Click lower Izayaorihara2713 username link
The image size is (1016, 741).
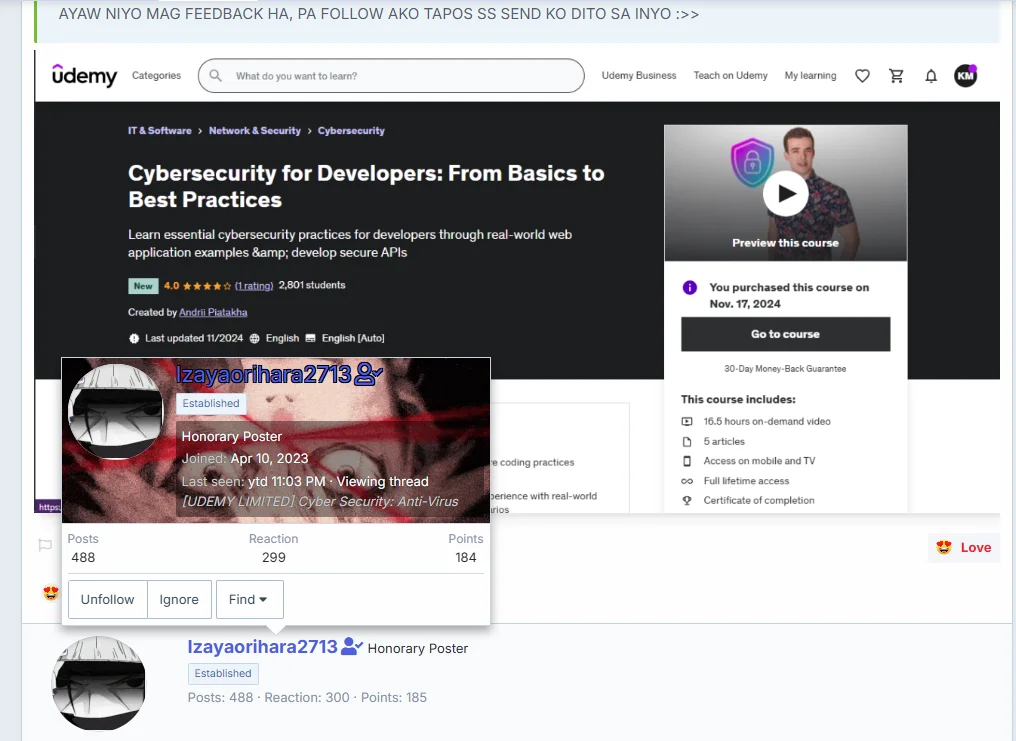[x=262, y=646]
